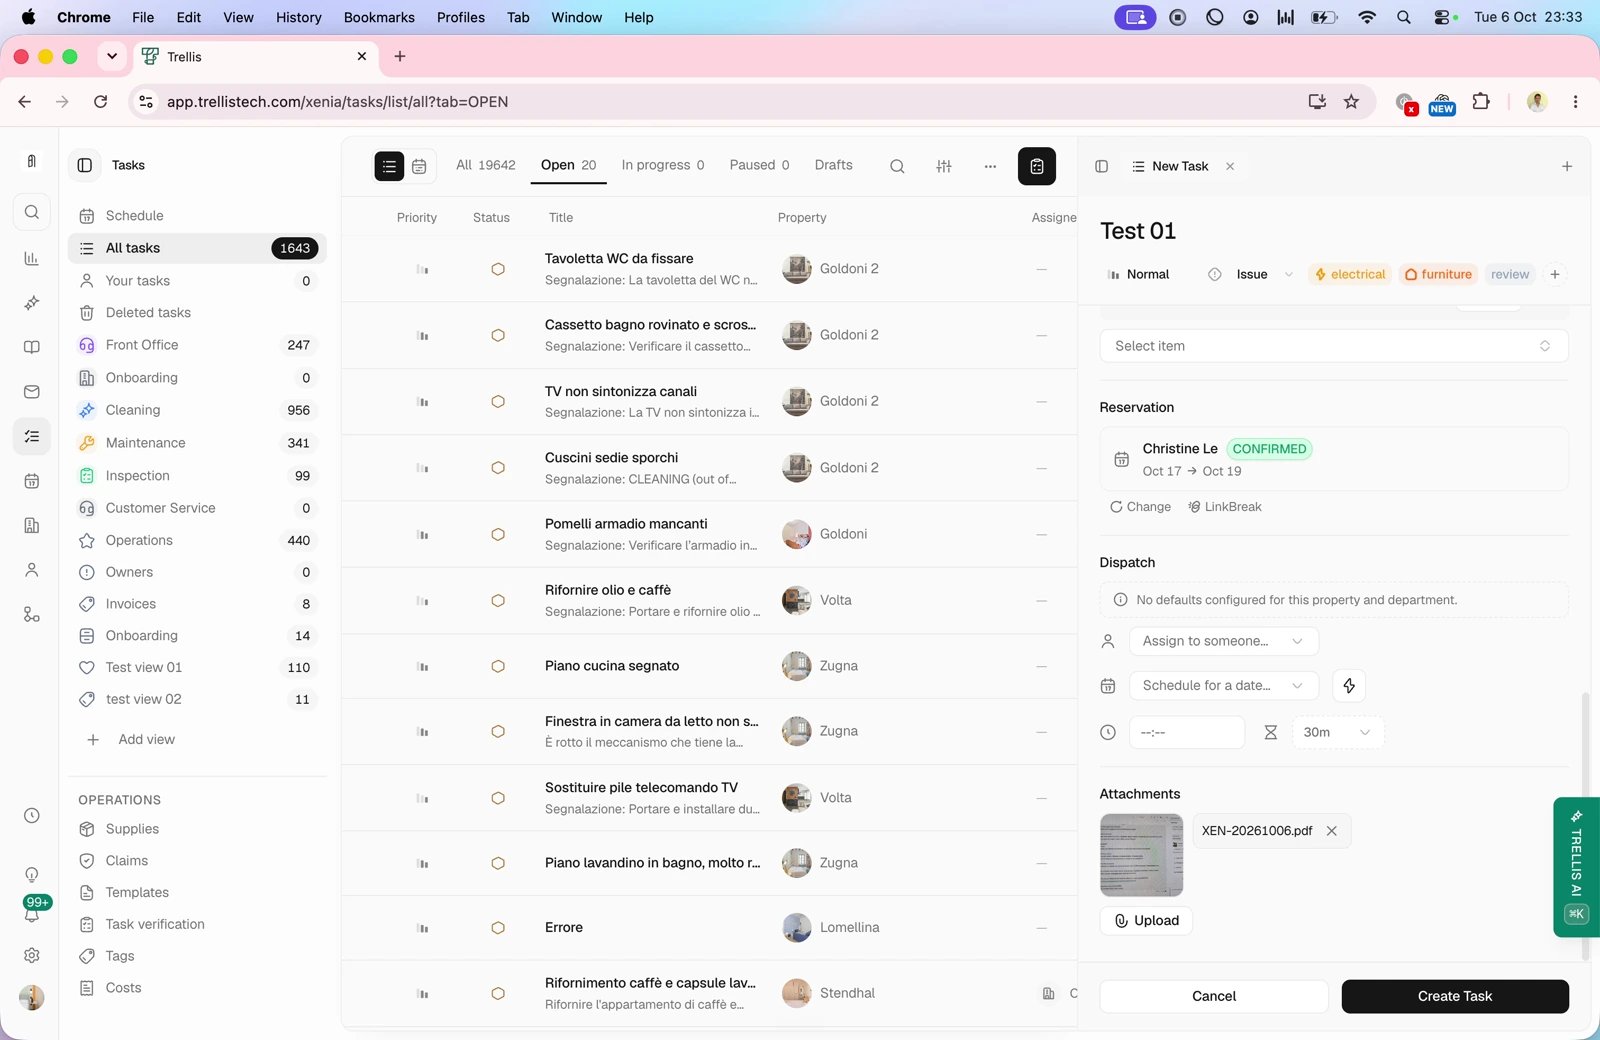Open the Schedule for a date dropdown

(1224, 685)
